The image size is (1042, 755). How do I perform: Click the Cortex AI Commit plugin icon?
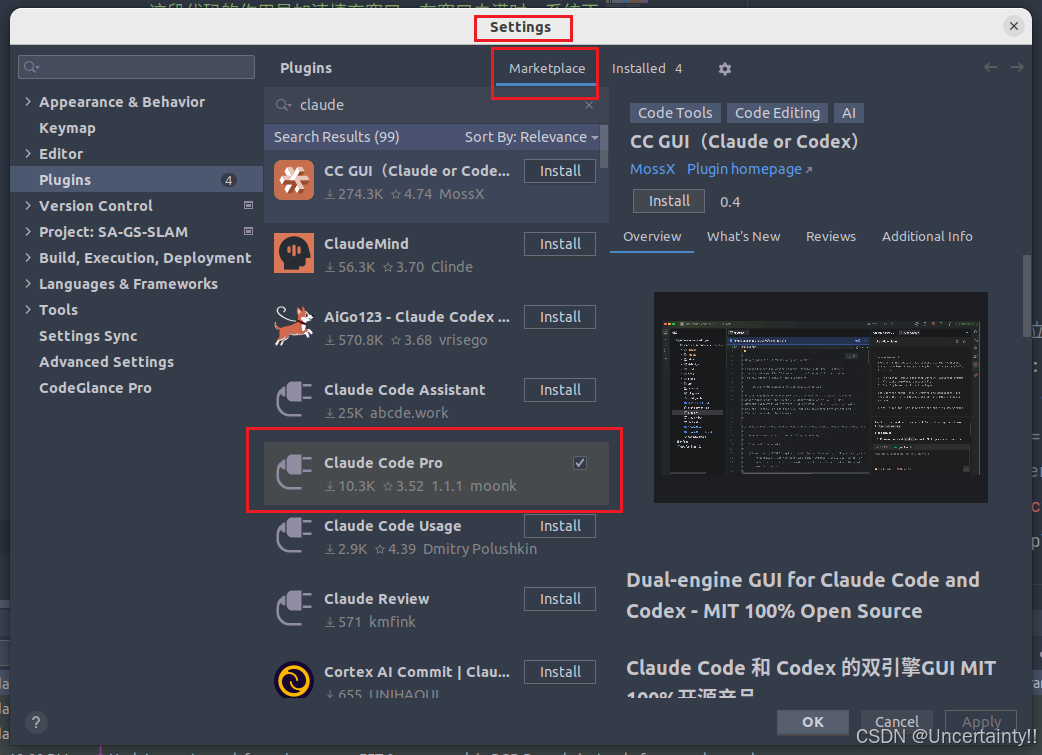tap(294, 679)
